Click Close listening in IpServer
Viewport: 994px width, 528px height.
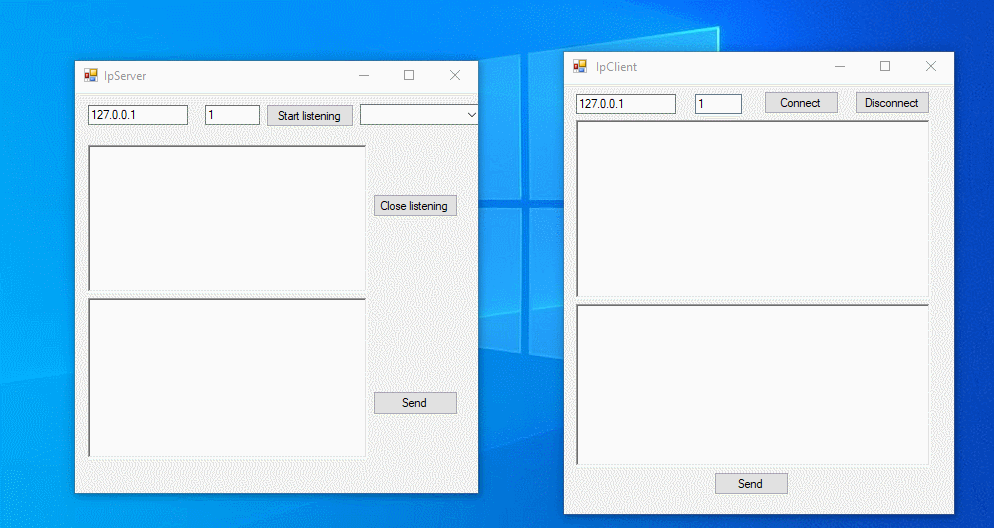click(x=415, y=206)
